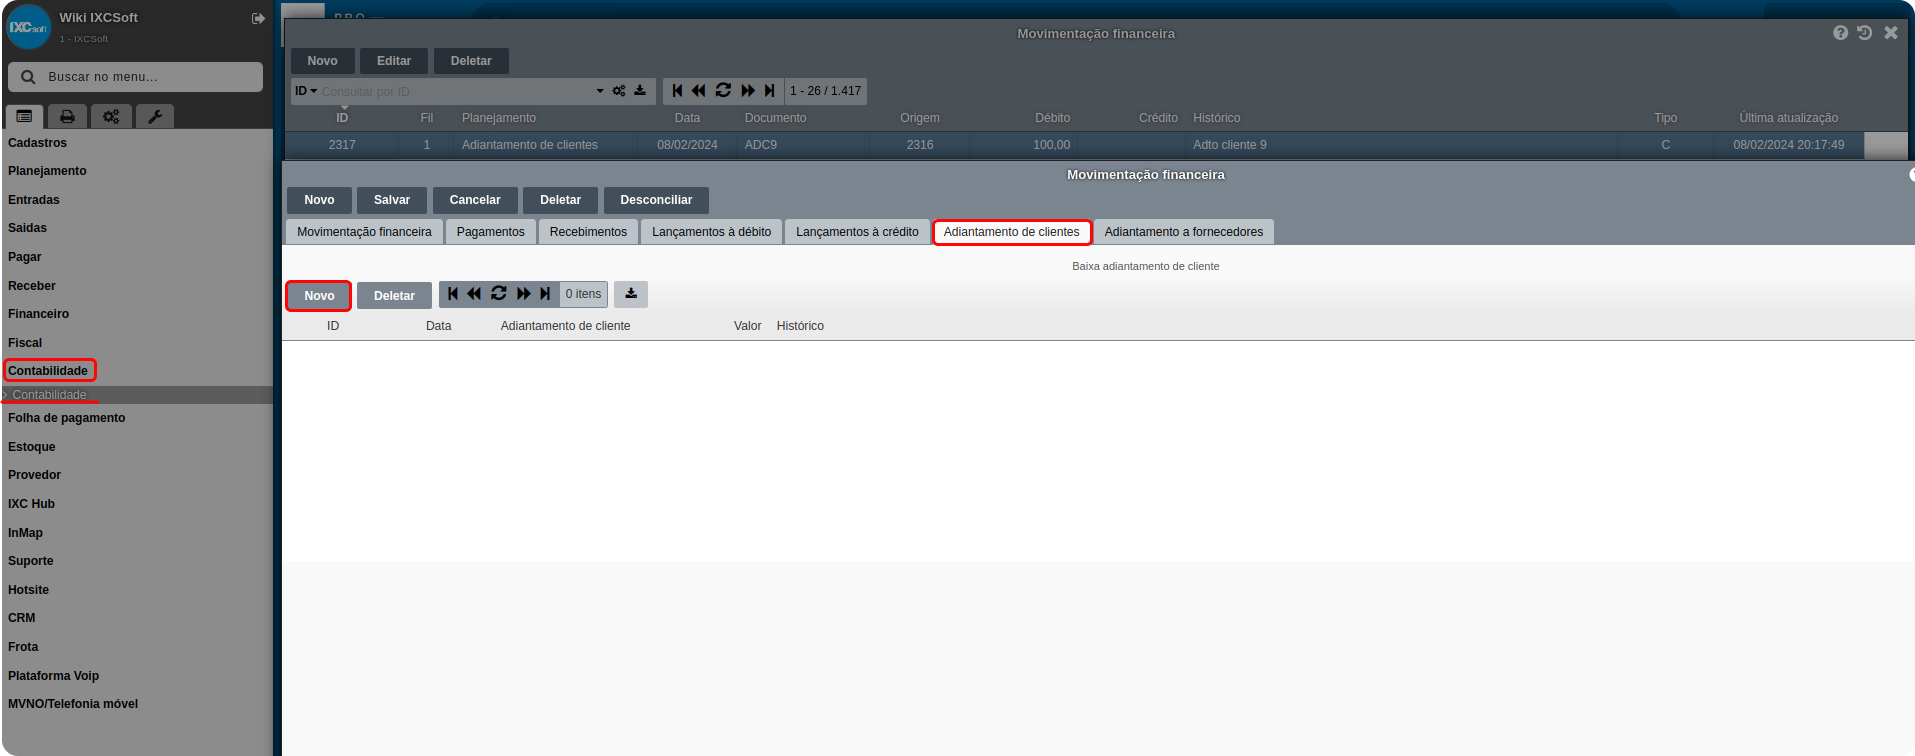The image size is (1915, 756).
Task: Open the Receber menu
Action: (32, 286)
